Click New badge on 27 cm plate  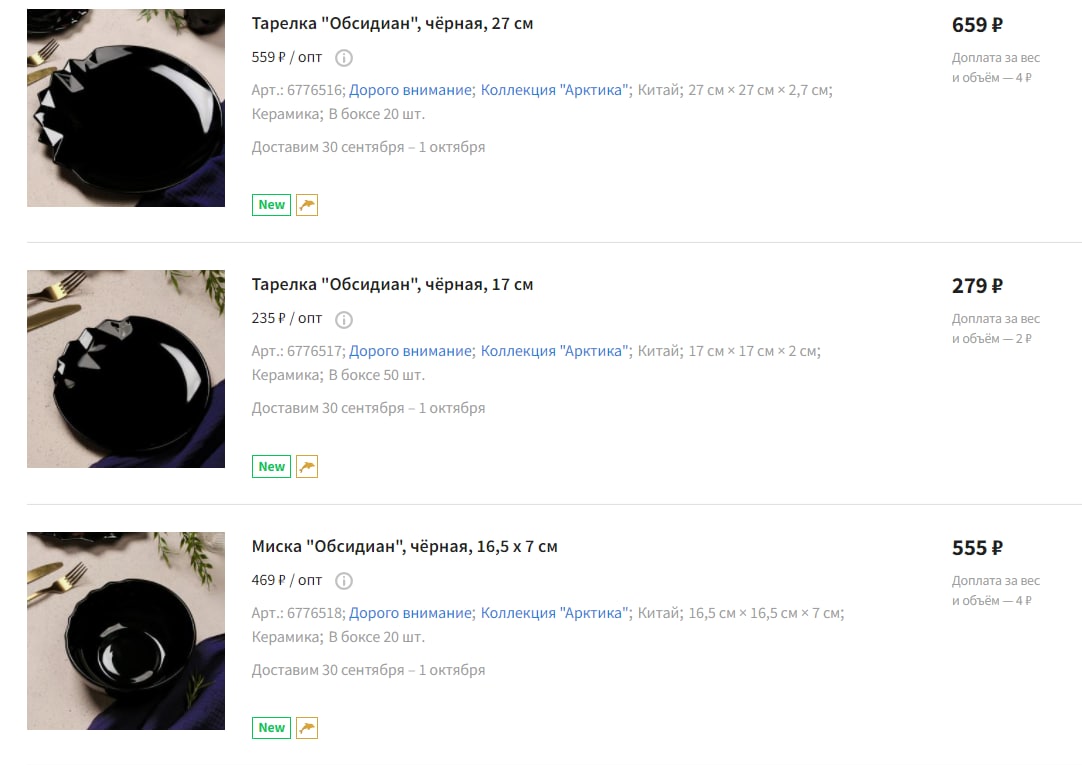pyautogui.click(x=271, y=205)
